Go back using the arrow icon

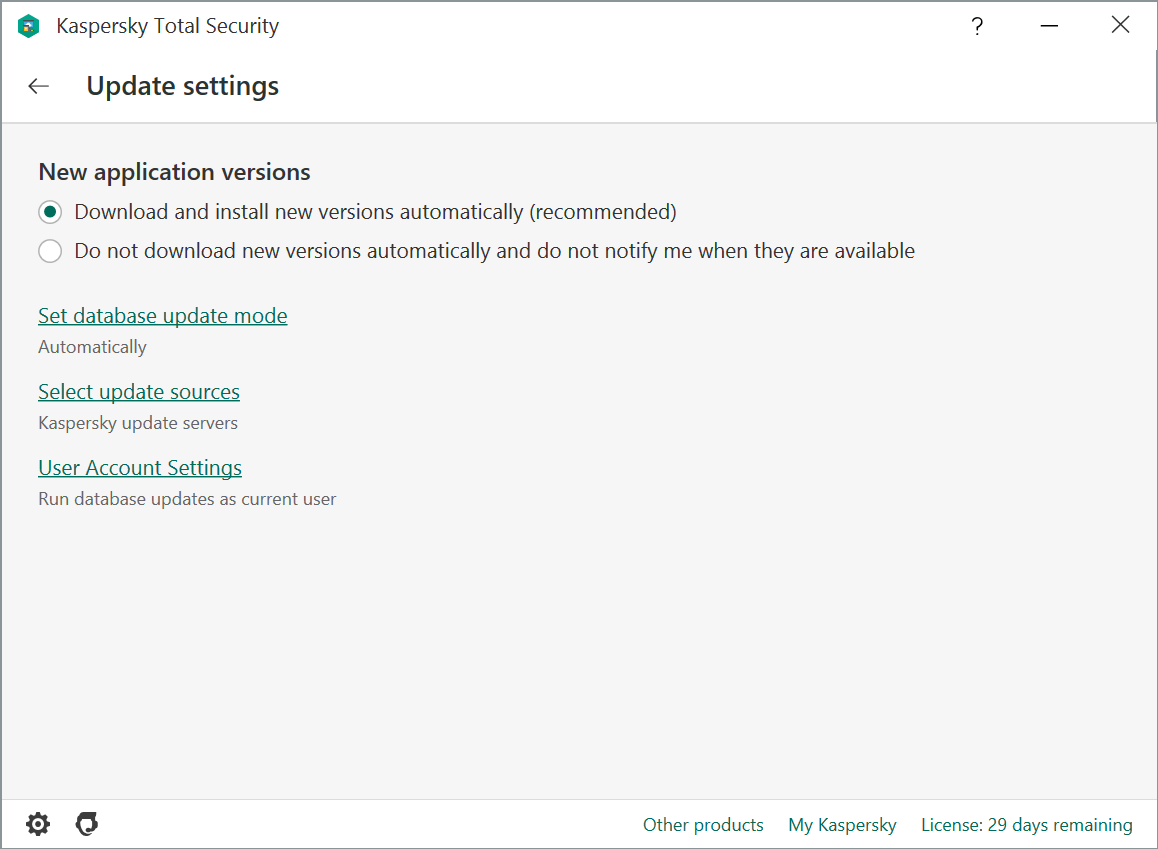38,86
